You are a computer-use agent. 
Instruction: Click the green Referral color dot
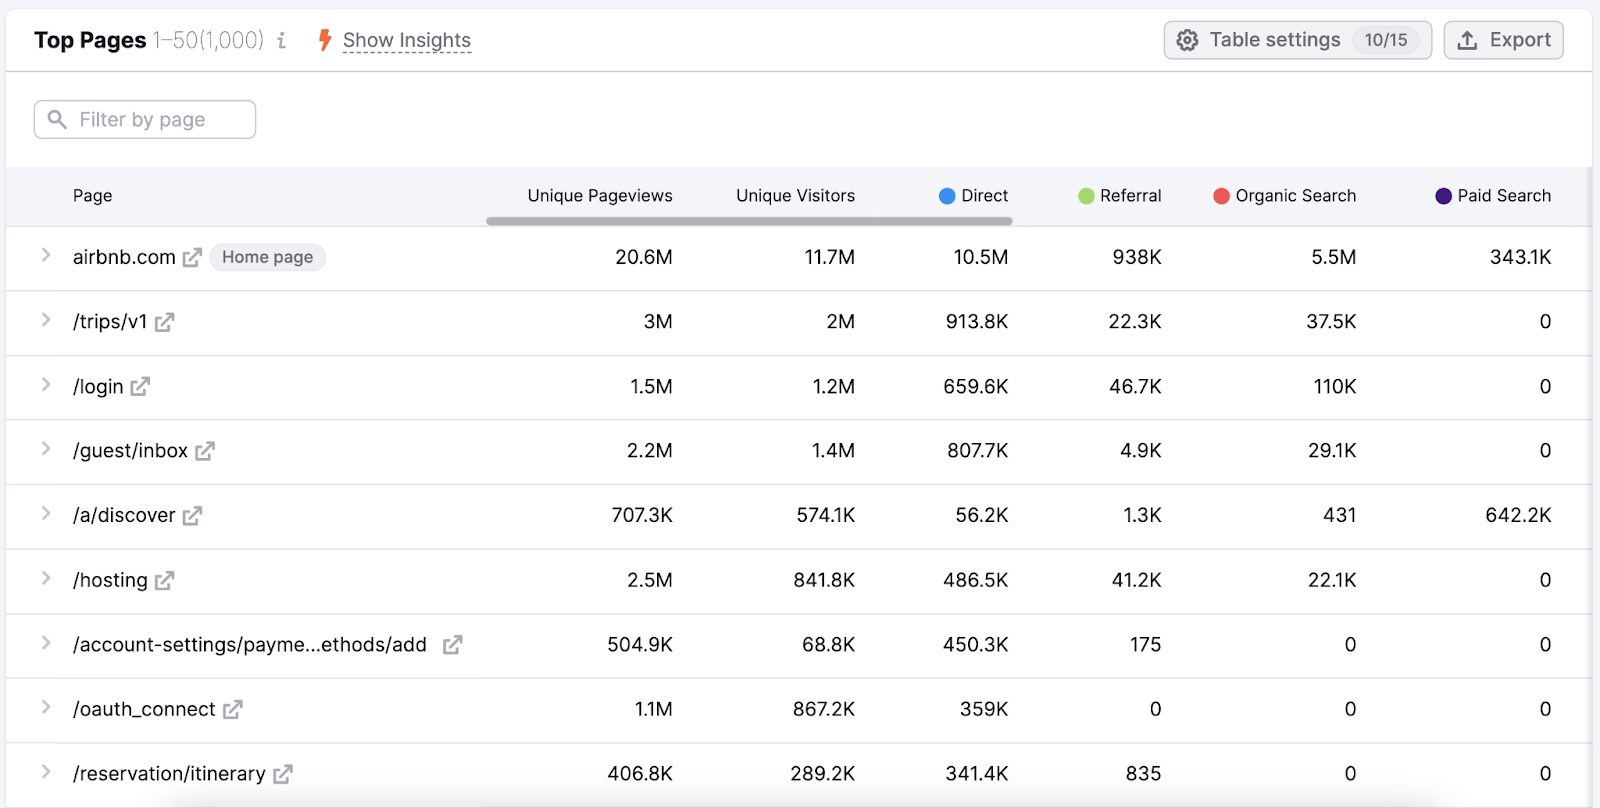pyautogui.click(x=1086, y=196)
